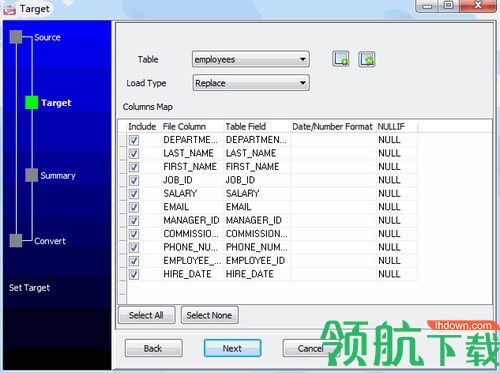Click the Include column header
The image size is (500, 373).
pos(142,126)
